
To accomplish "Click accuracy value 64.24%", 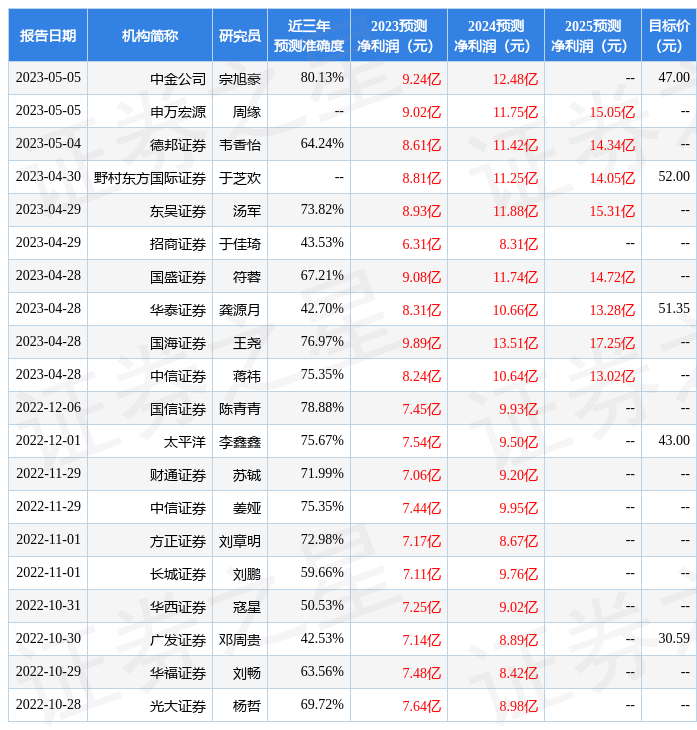I will click(x=322, y=143).
